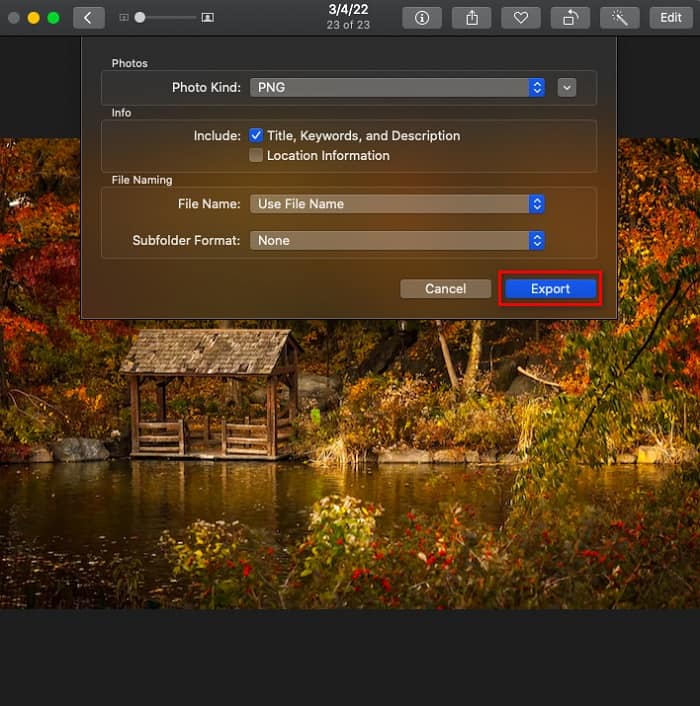The image size is (700, 706).
Task: Click the autumn lake photo in the viewer
Action: coord(350,480)
